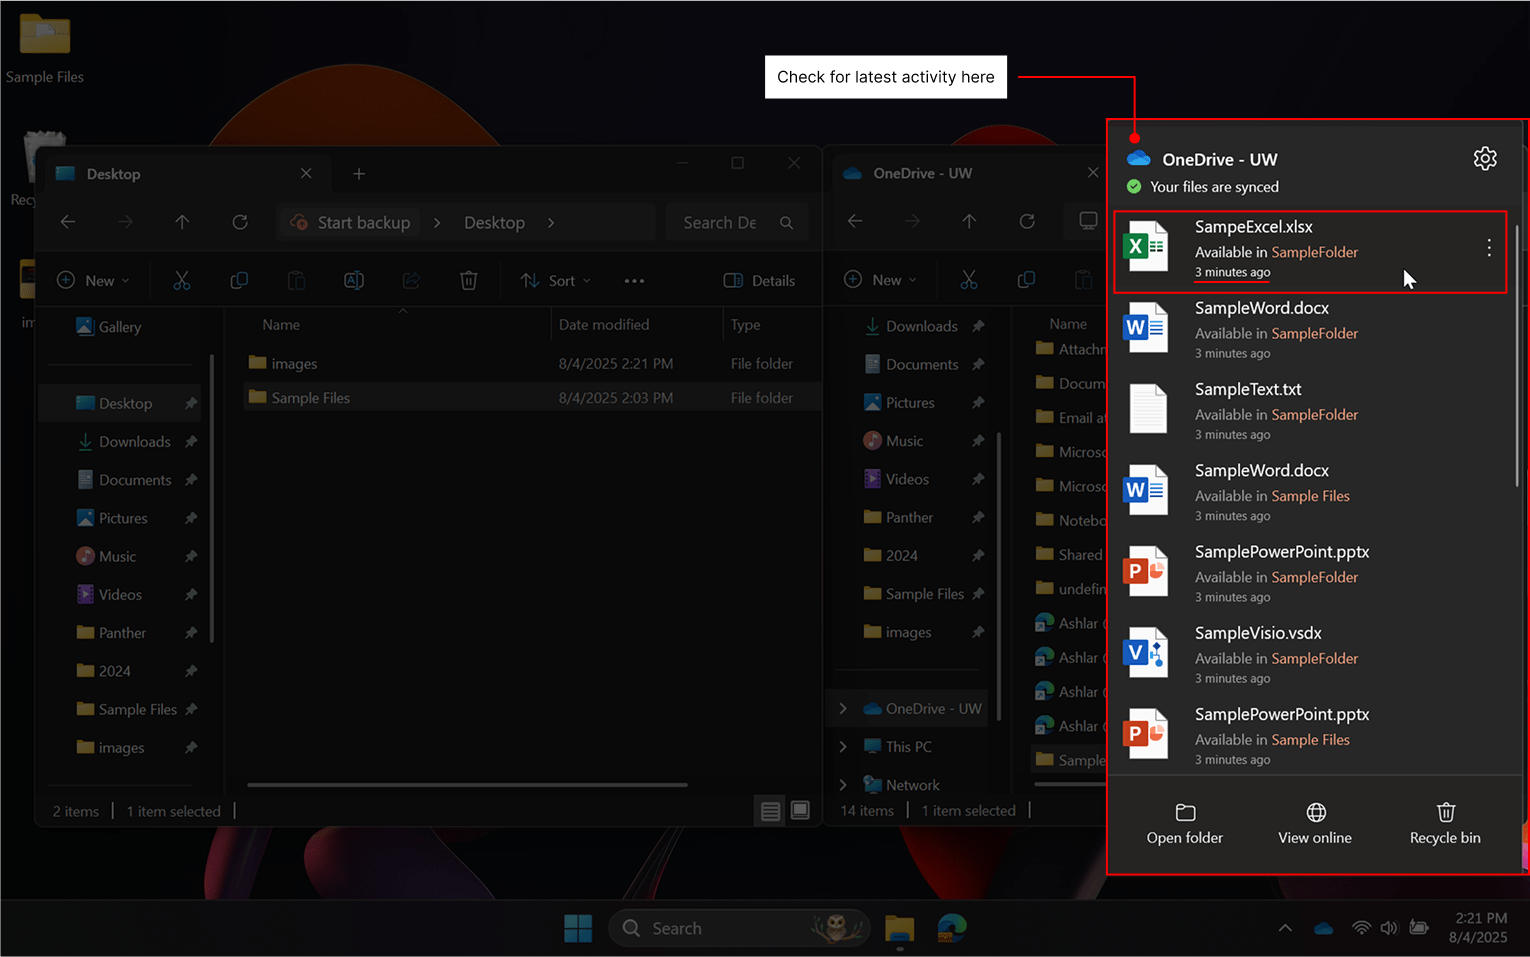Screen dimensions: 1530x957
Task: Switch to large thumbnail view
Action: [x=800, y=810]
